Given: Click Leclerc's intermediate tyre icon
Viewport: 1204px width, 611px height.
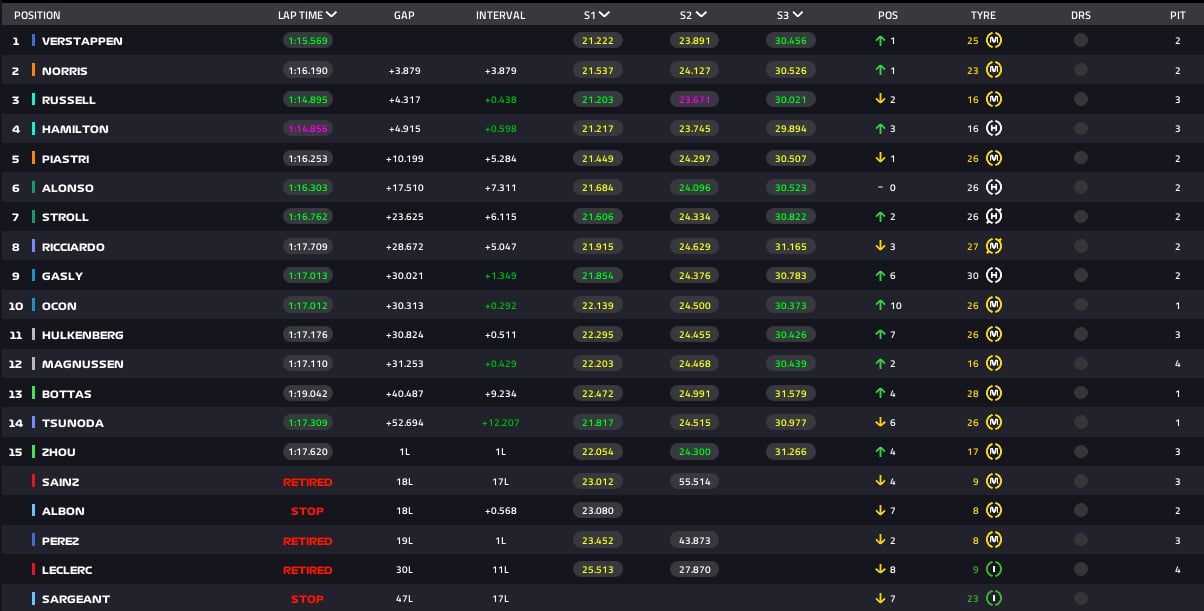Looking at the screenshot, I should (x=994, y=570).
